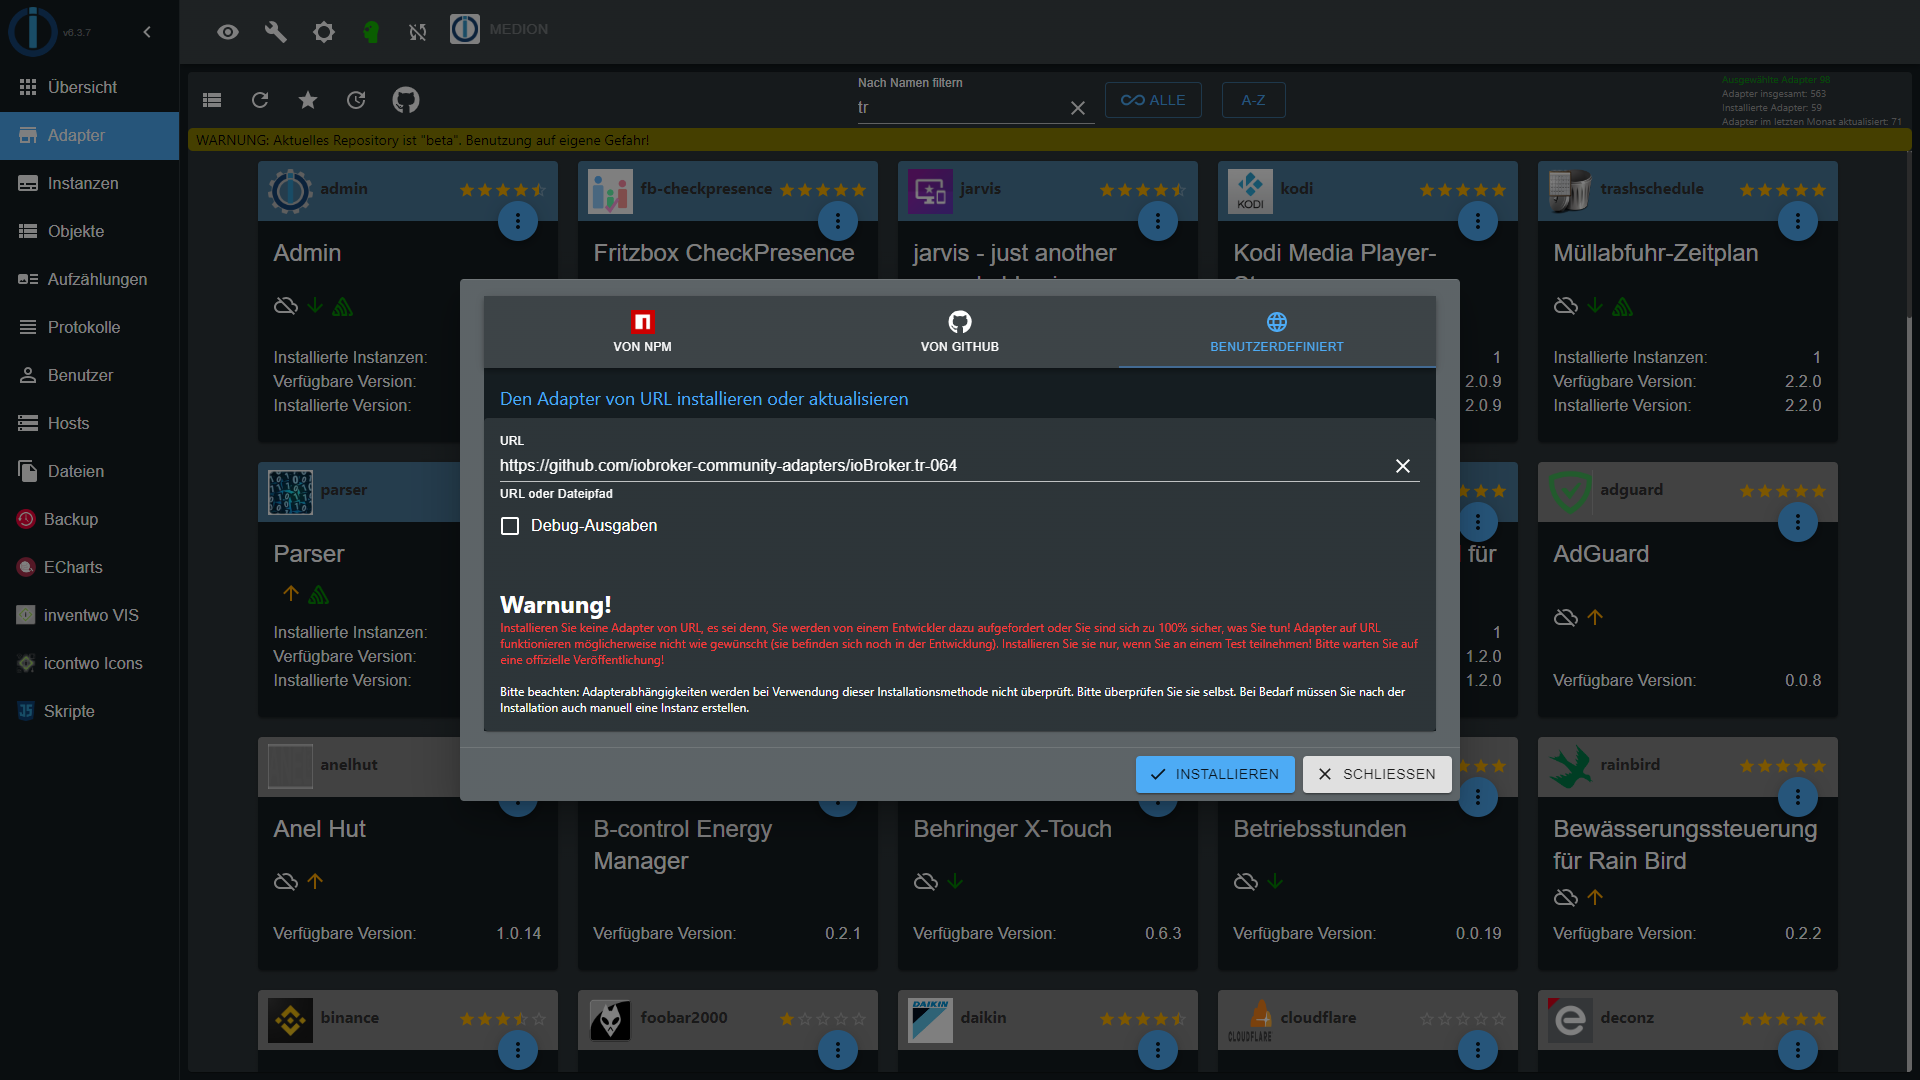The image size is (1920, 1080).
Task: Open Instanzen in the sidebar
Action: pos(90,184)
